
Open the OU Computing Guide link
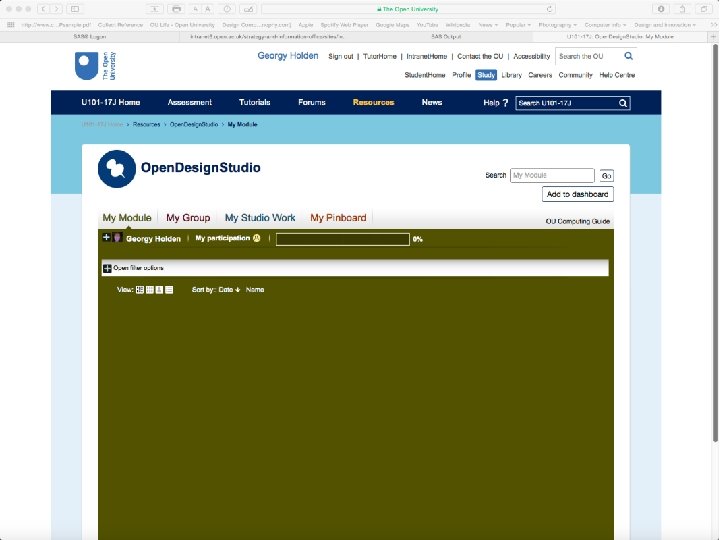click(x=578, y=221)
